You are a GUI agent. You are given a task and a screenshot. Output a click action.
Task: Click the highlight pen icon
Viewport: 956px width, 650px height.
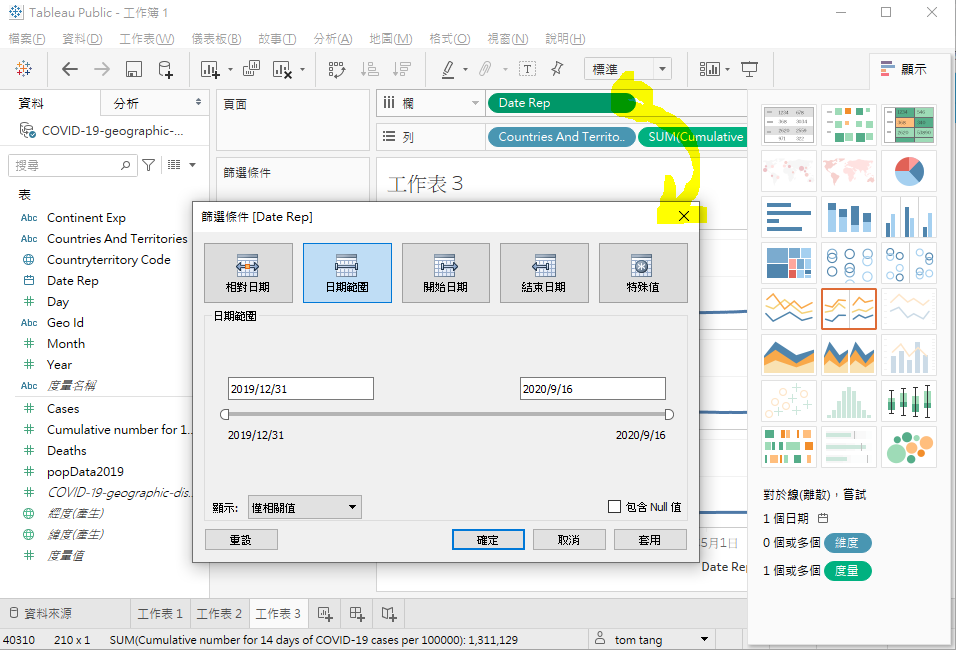[448, 70]
